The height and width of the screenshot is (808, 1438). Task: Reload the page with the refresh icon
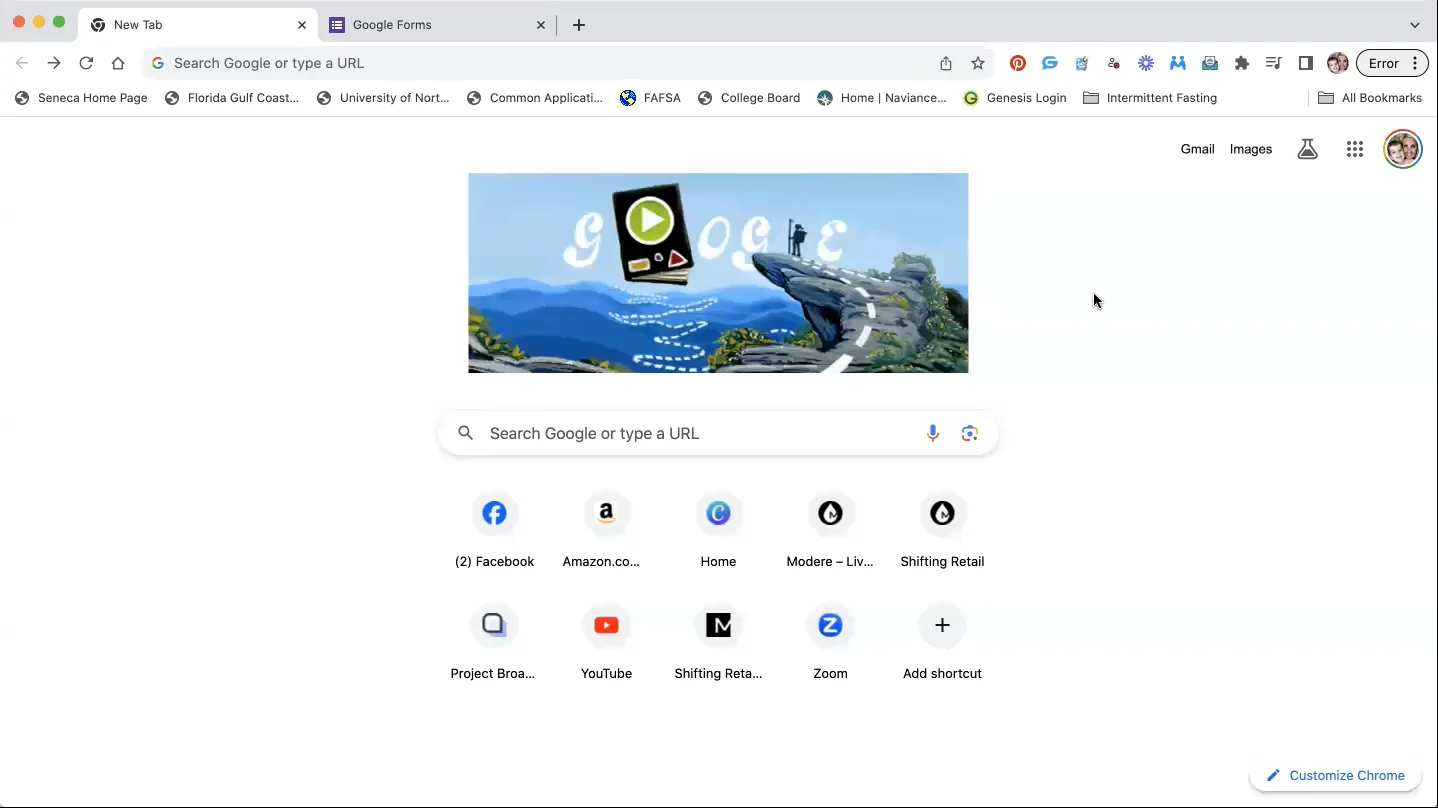click(86, 63)
